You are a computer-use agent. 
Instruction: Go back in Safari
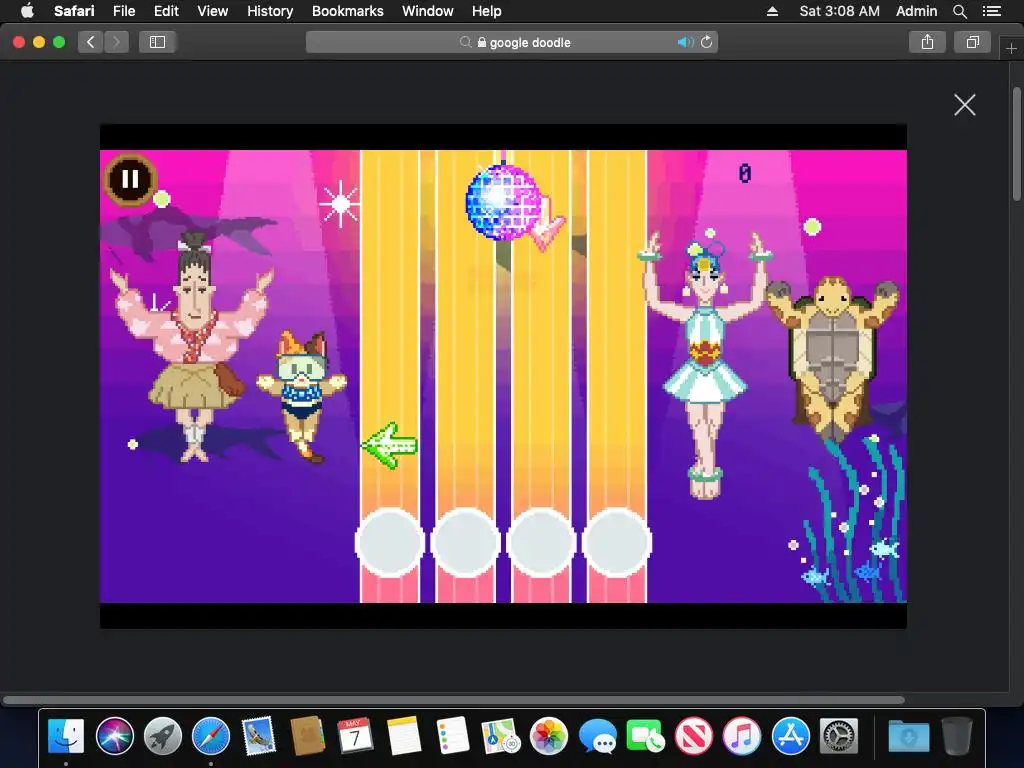pos(90,42)
